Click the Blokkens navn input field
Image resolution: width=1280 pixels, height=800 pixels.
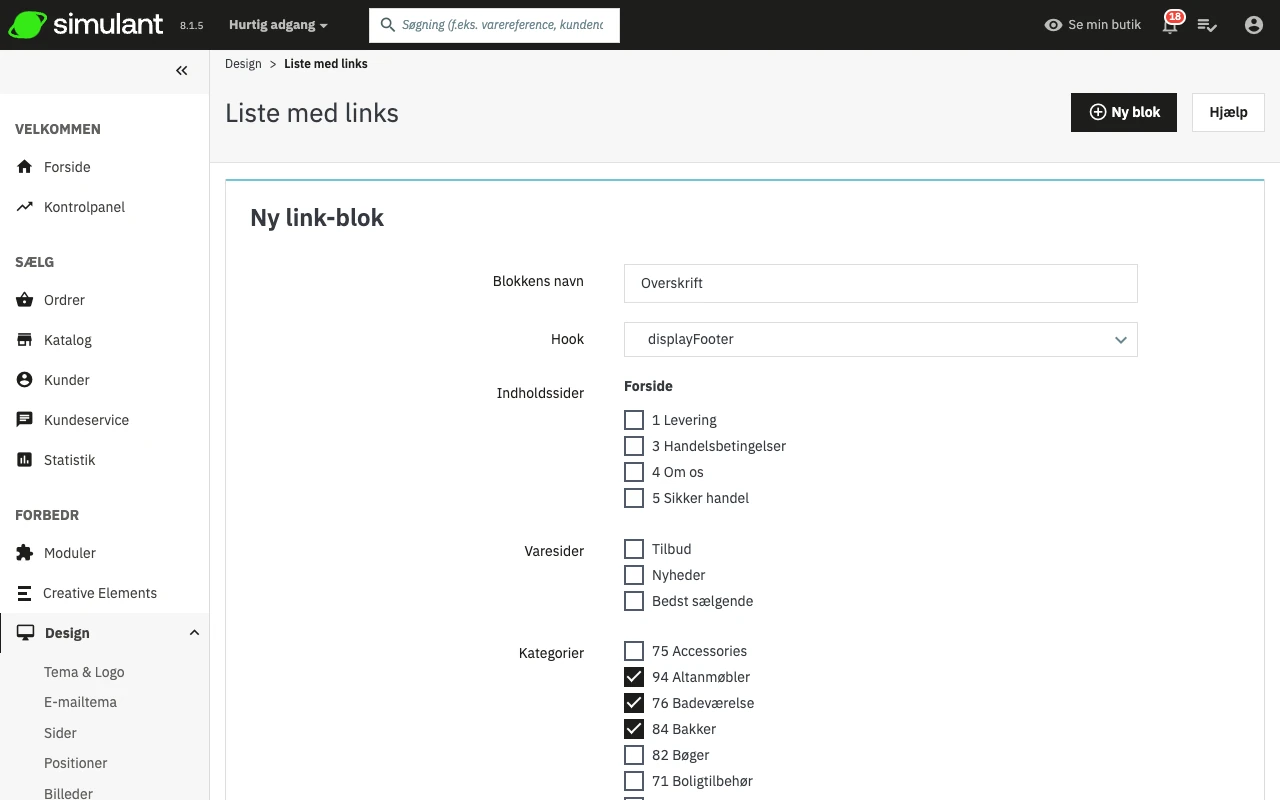point(880,284)
